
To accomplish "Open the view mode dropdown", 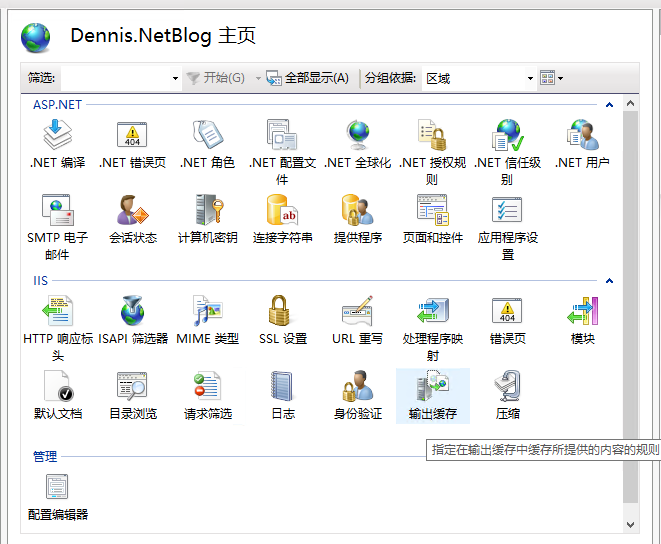I will [551, 78].
